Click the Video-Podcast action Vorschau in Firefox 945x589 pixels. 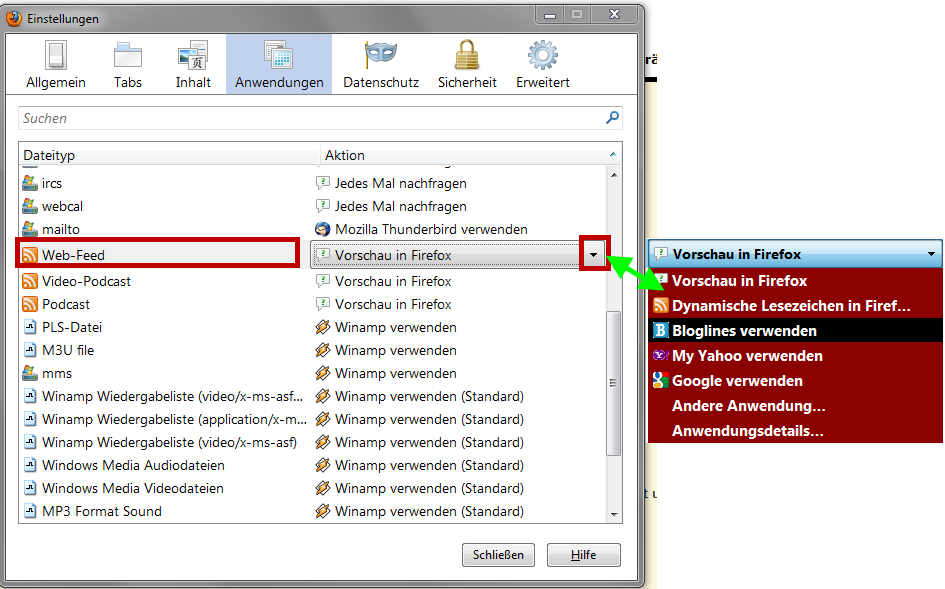pos(393,281)
